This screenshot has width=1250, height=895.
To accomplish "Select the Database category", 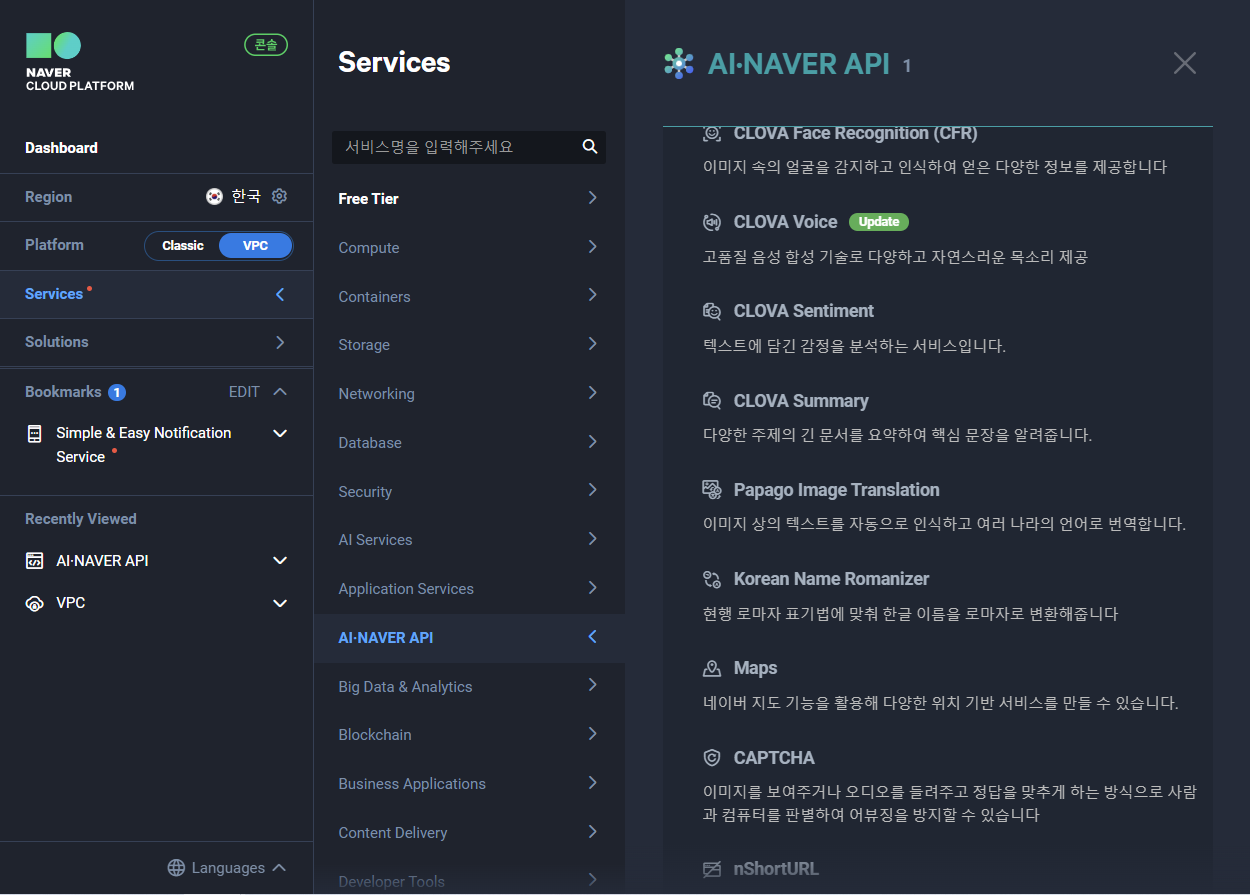I will (x=469, y=443).
